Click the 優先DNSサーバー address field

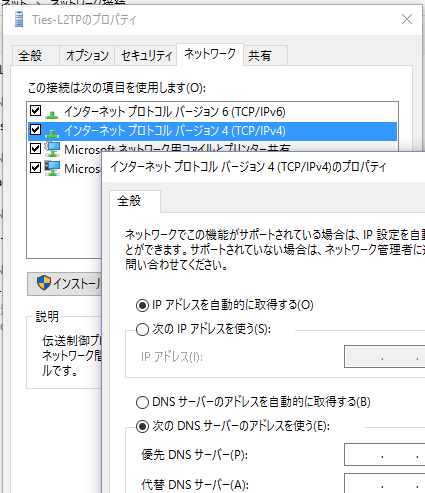coord(385,455)
